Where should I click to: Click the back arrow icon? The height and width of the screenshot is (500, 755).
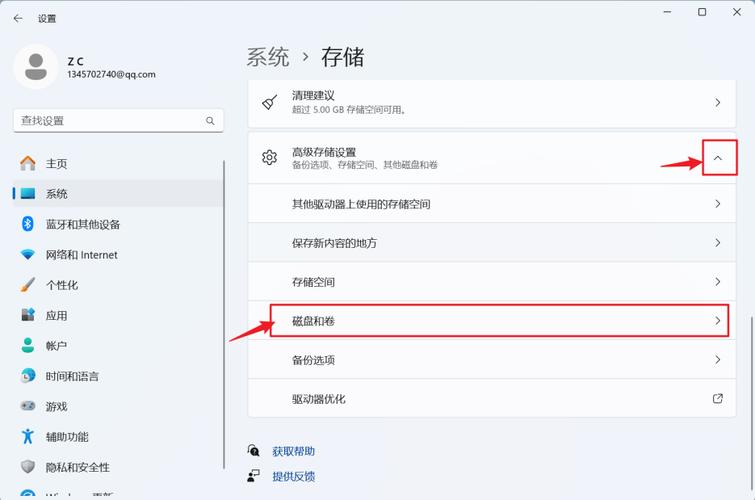click(18, 18)
